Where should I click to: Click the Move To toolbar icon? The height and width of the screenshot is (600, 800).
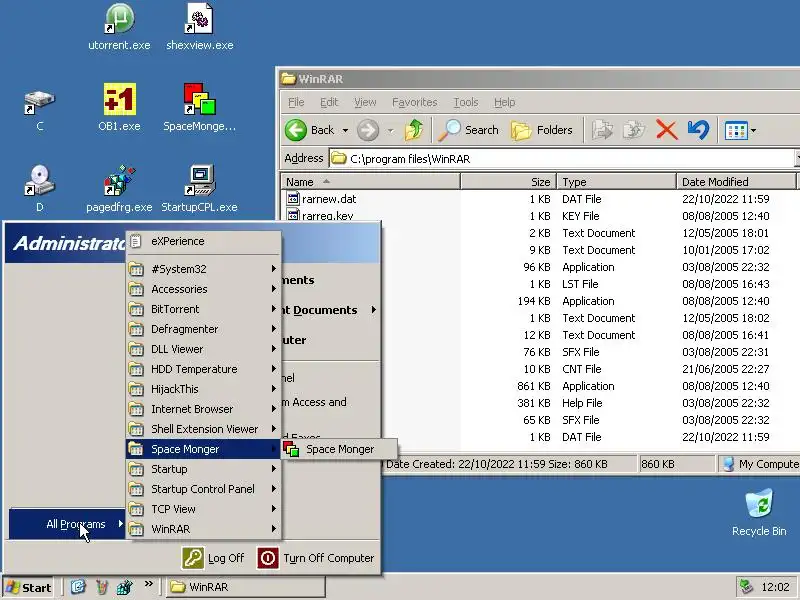coord(603,130)
